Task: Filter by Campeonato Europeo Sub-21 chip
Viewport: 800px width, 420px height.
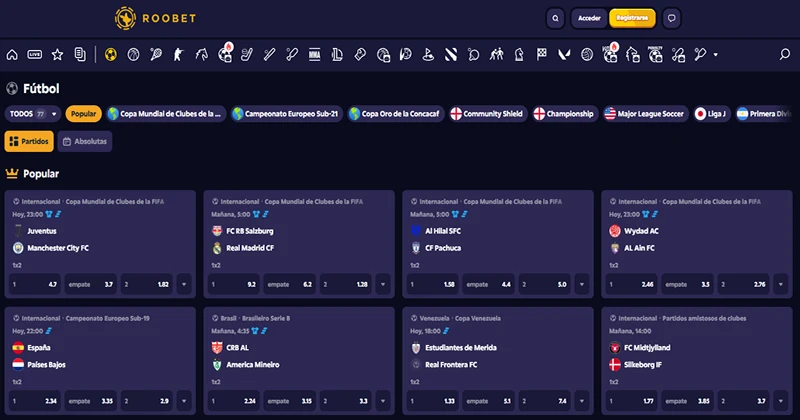Action: click(286, 114)
